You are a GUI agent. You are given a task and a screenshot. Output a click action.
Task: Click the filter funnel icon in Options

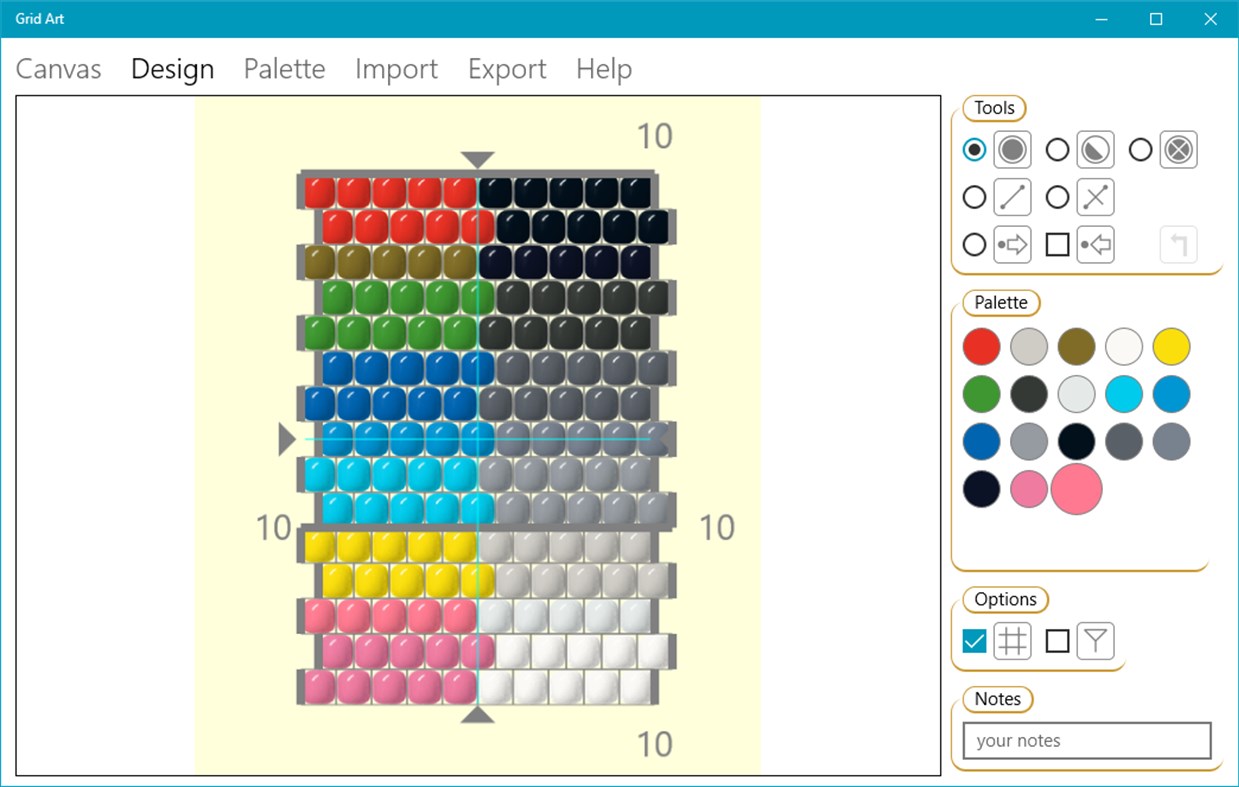pos(1096,640)
